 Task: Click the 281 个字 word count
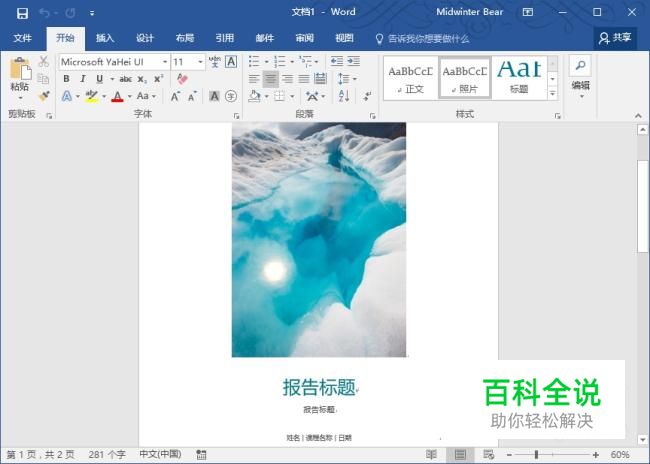click(107, 454)
